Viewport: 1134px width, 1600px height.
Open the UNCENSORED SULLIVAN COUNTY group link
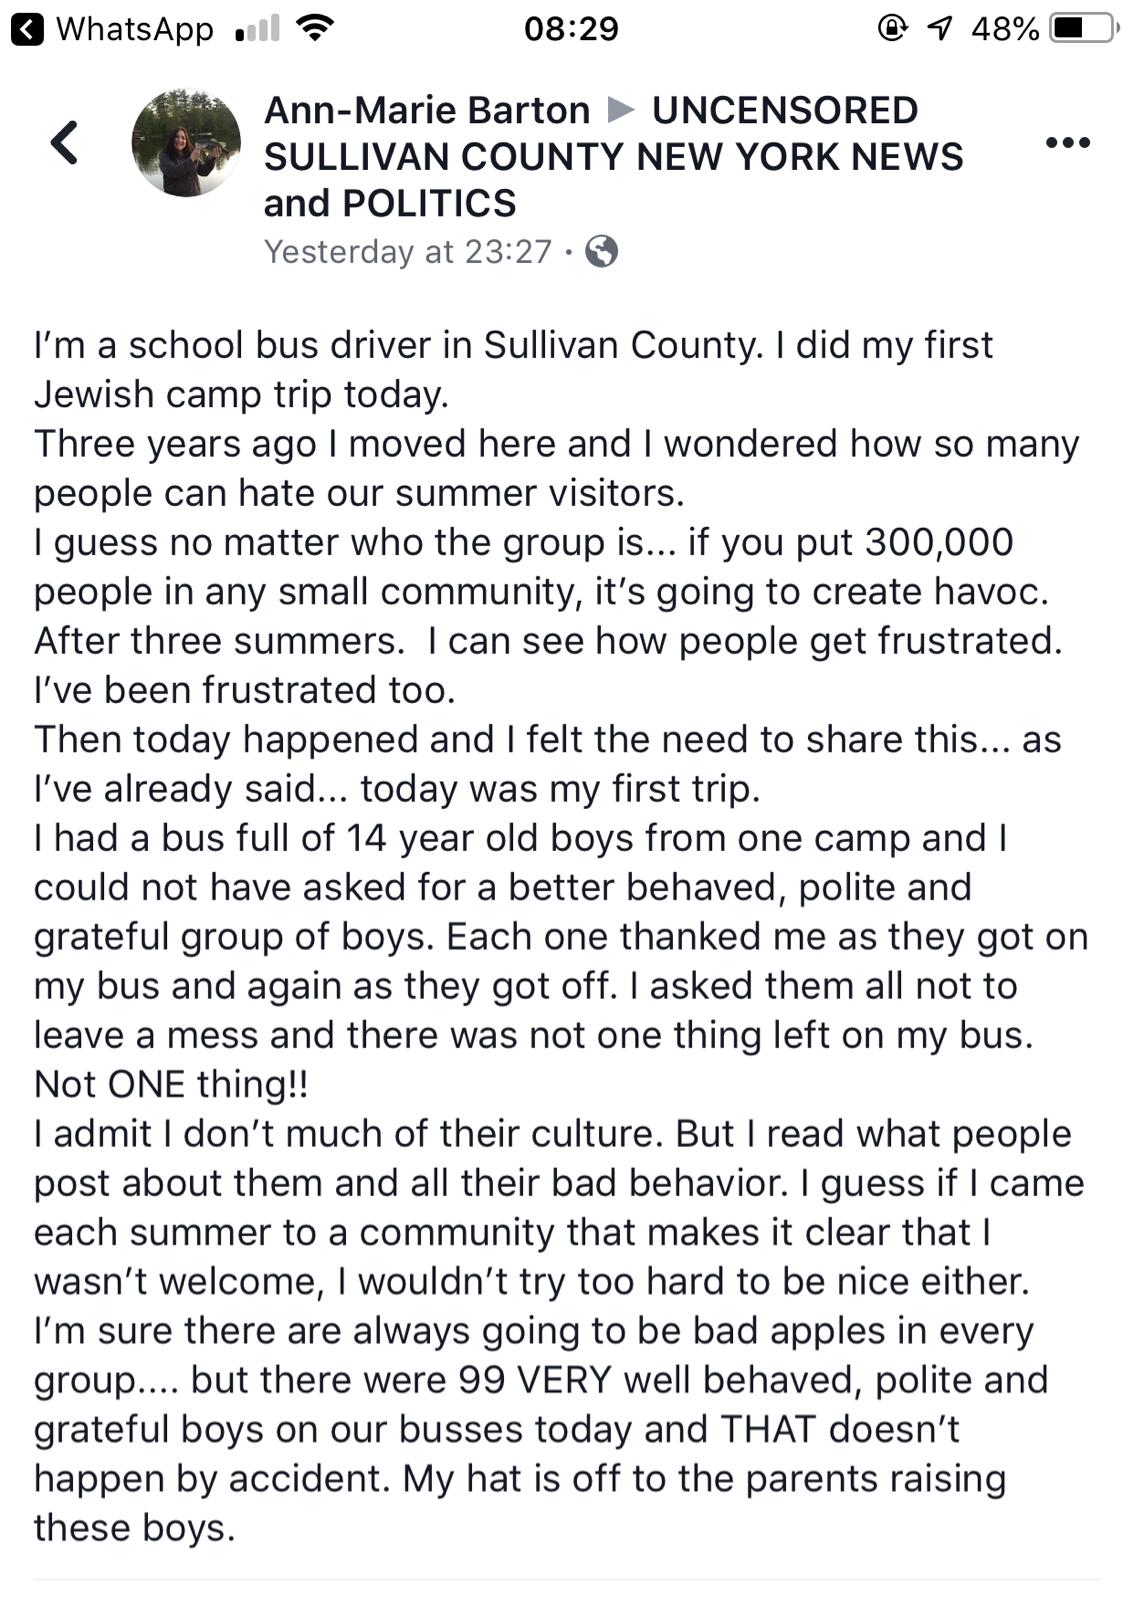612,157
